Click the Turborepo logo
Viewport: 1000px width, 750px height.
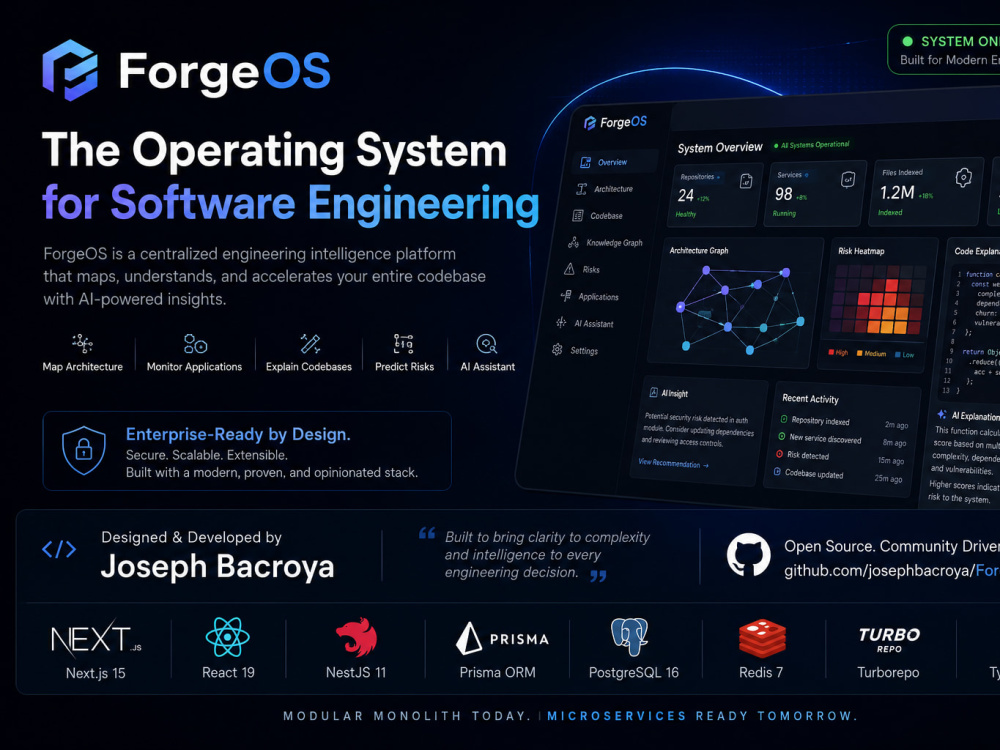[x=889, y=639]
